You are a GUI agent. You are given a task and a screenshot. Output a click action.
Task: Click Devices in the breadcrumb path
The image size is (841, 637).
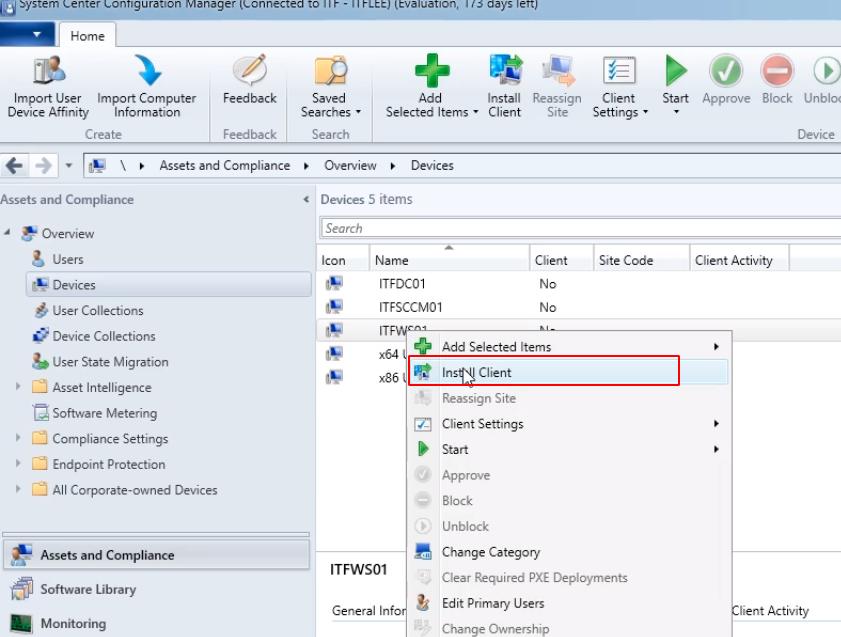pyautogui.click(x=432, y=166)
